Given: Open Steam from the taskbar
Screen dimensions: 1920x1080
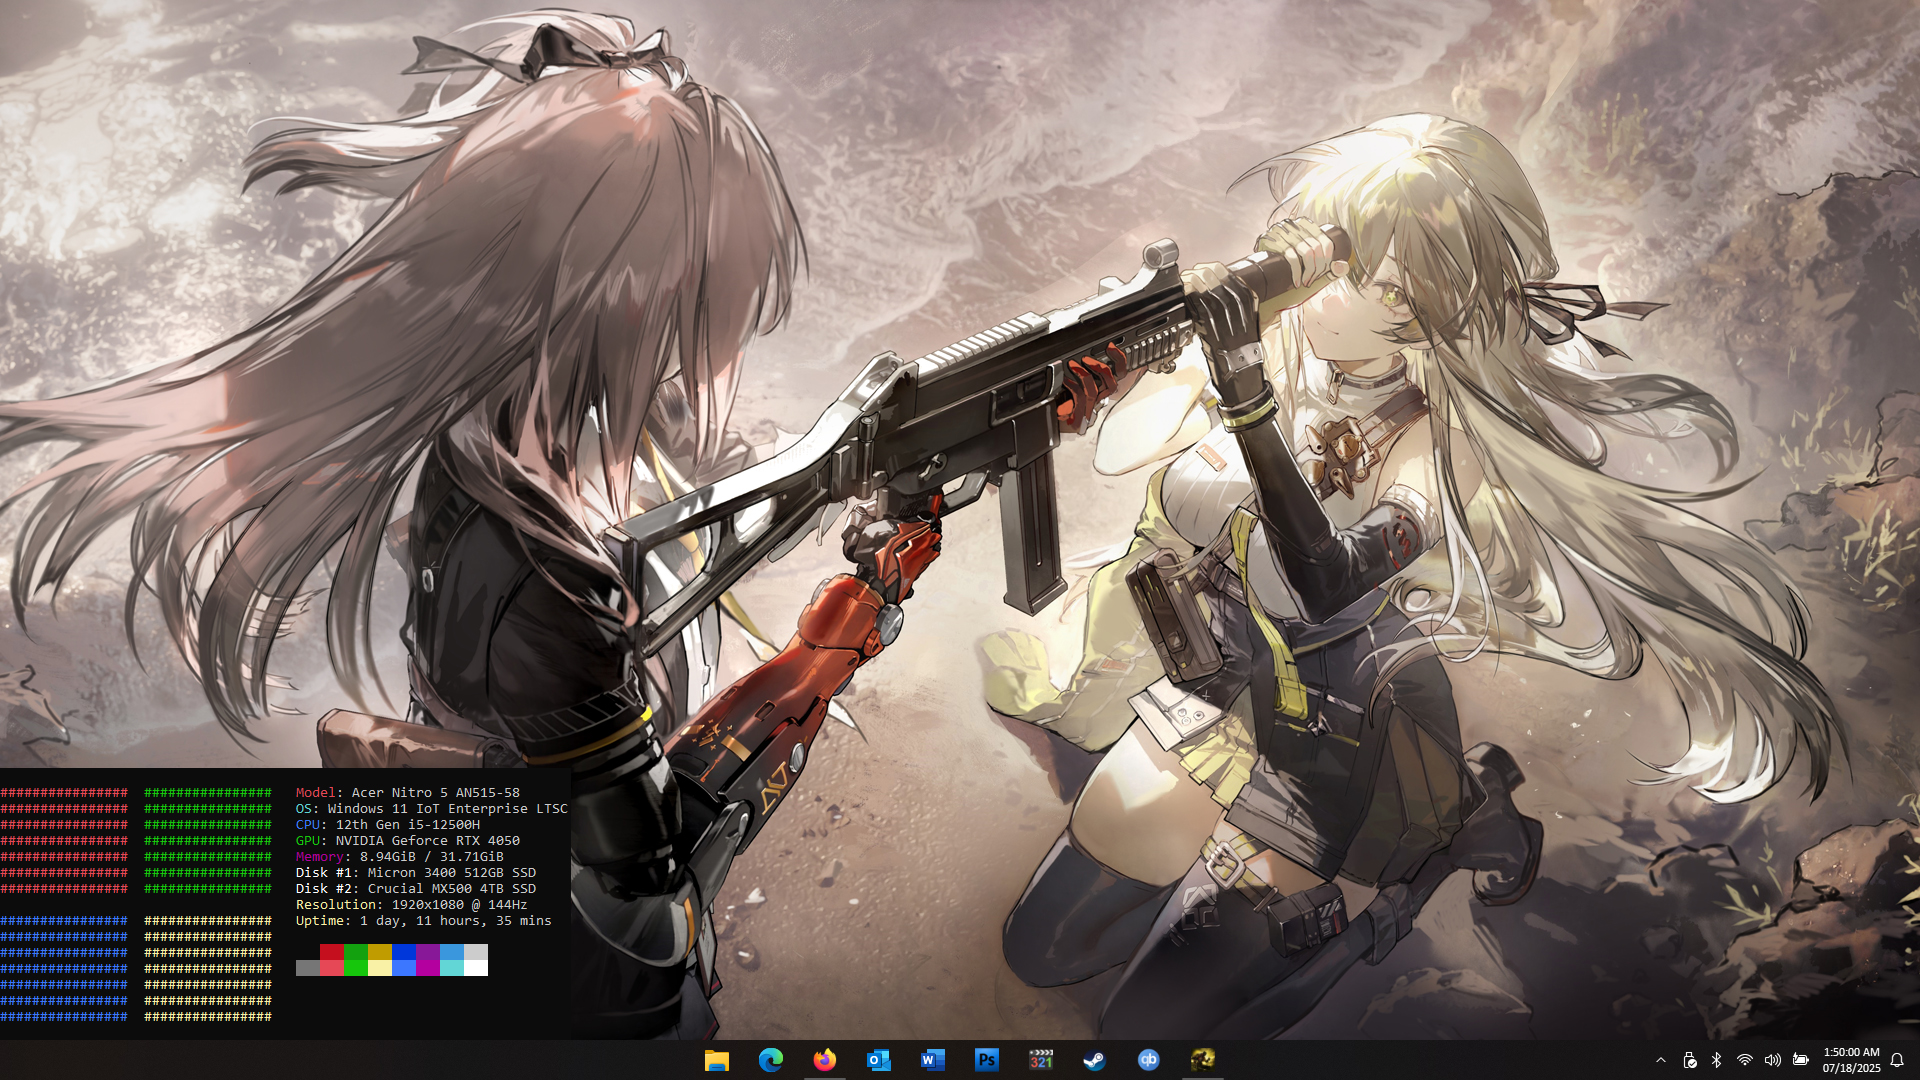Looking at the screenshot, I should pos(1095,1060).
